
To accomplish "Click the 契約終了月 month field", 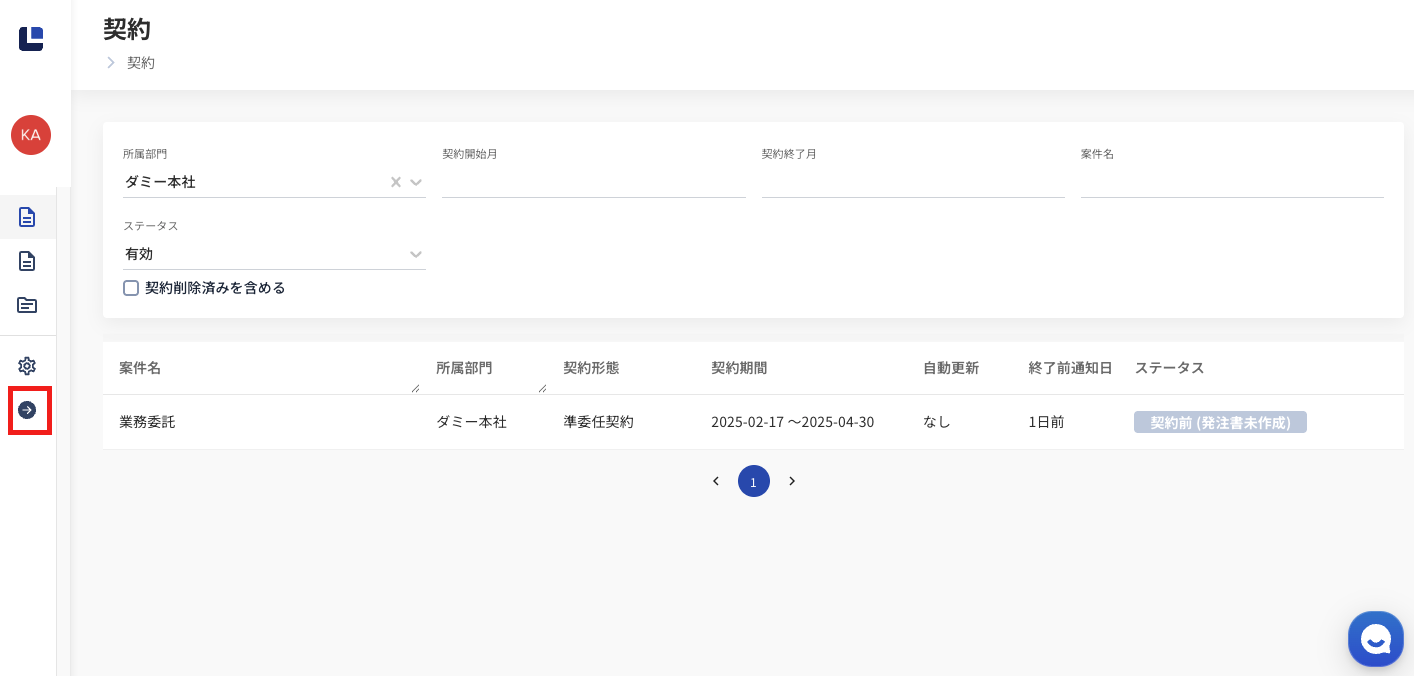I will pos(912,182).
